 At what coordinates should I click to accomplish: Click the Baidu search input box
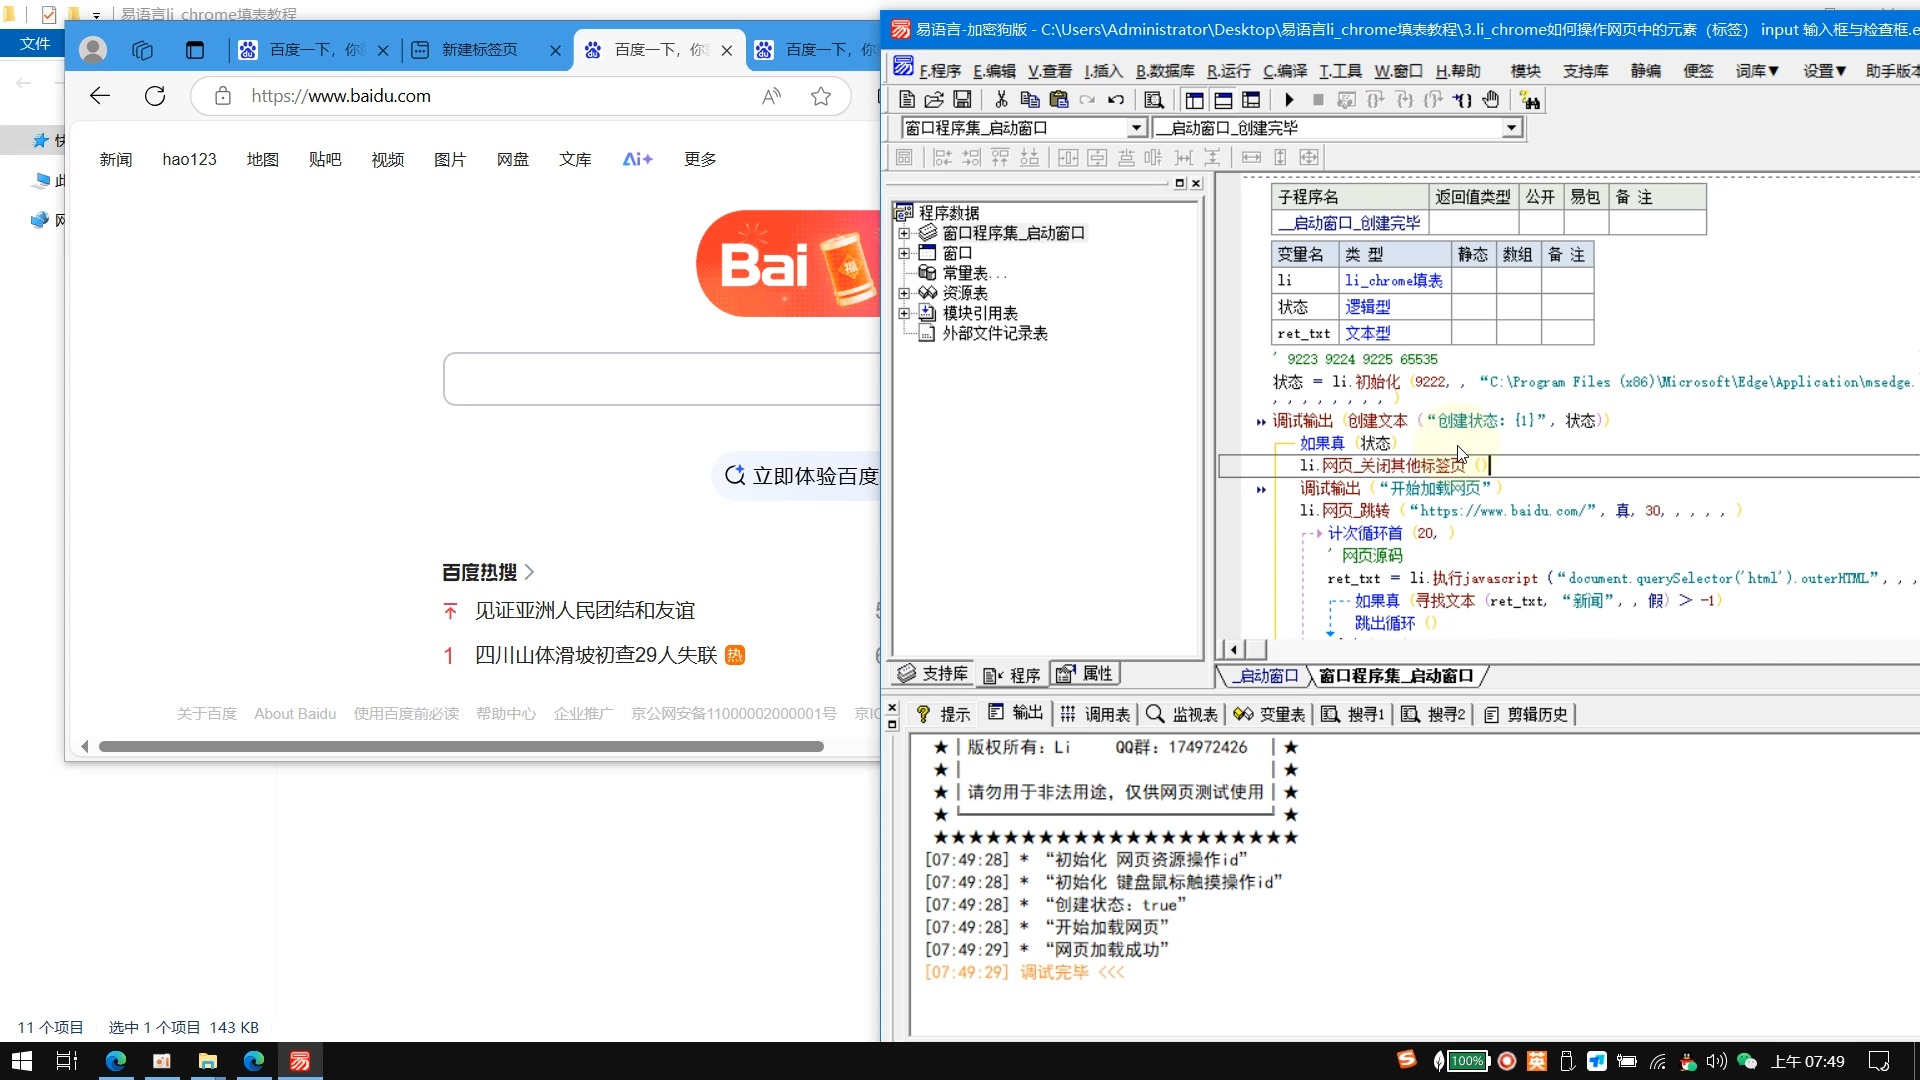point(661,379)
